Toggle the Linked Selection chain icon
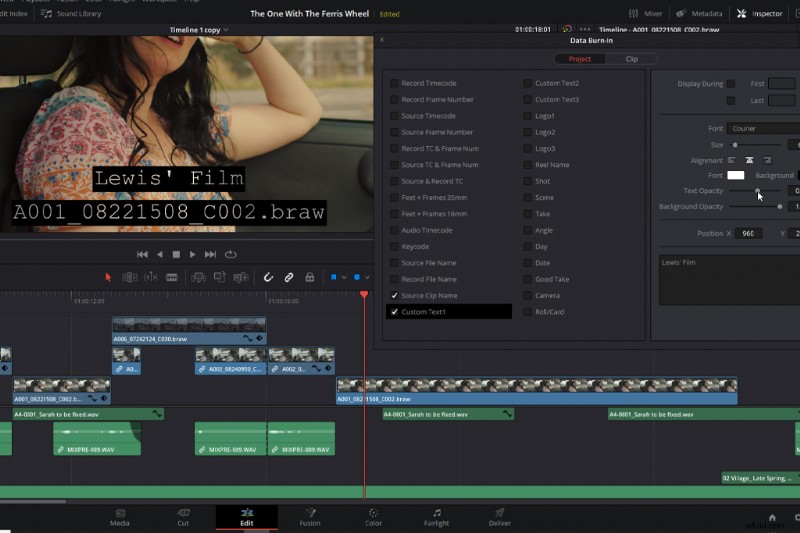This screenshot has height=533, width=800. pyautogui.click(x=289, y=277)
